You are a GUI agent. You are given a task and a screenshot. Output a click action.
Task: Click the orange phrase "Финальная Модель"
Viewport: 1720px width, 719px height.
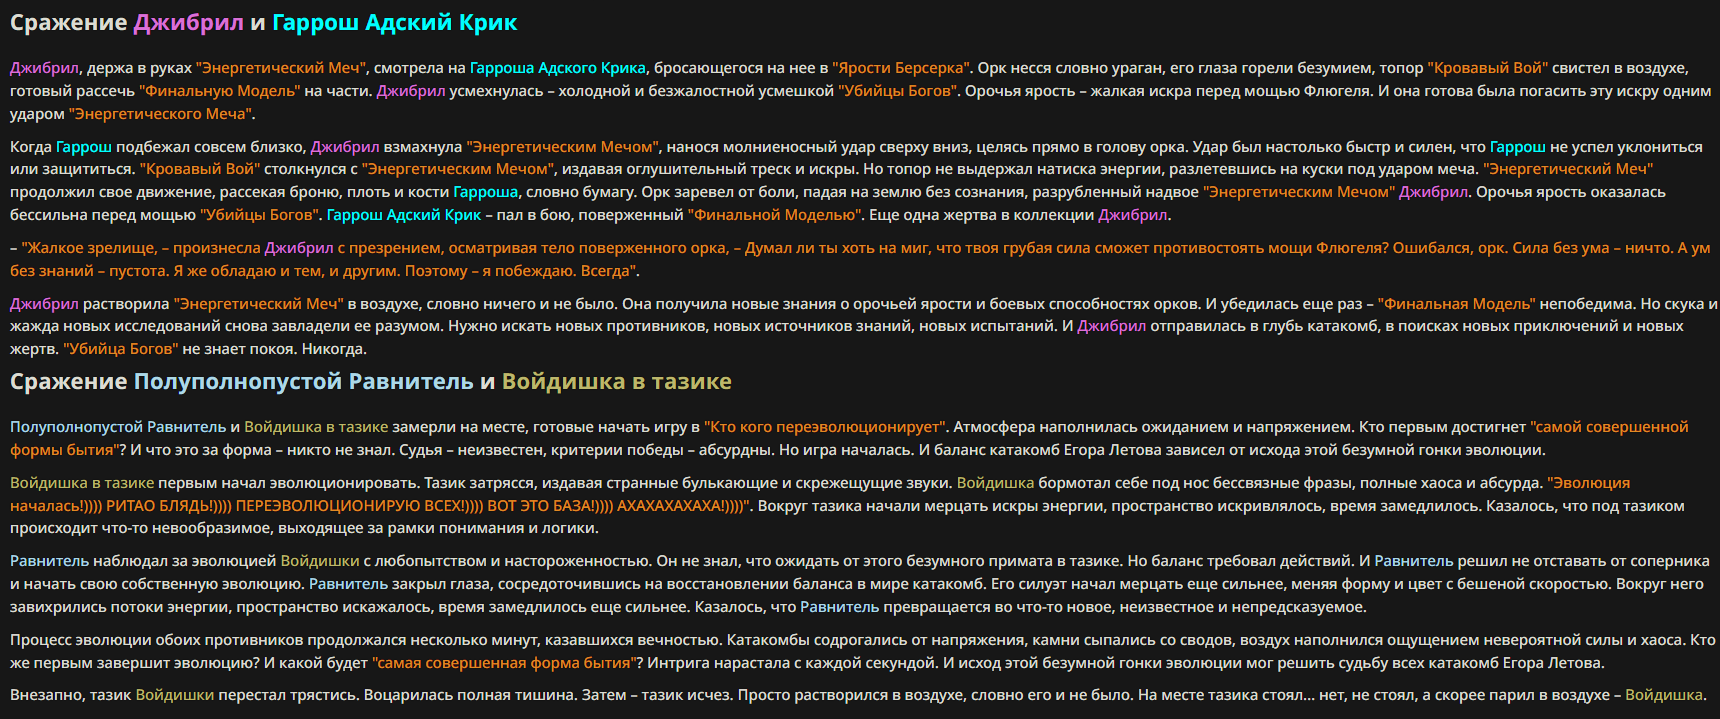[1456, 304]
